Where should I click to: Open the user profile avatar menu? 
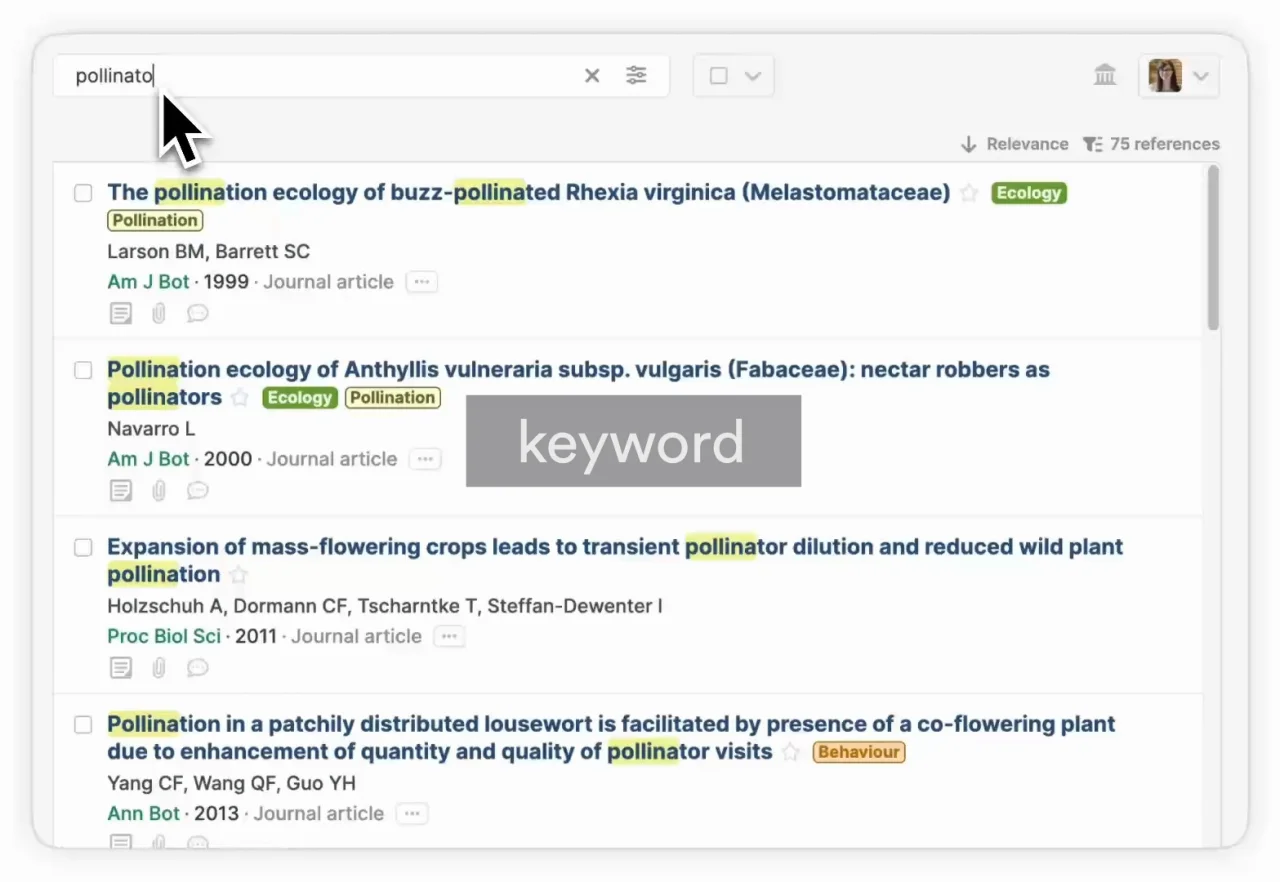click(x=1178, y=76)
